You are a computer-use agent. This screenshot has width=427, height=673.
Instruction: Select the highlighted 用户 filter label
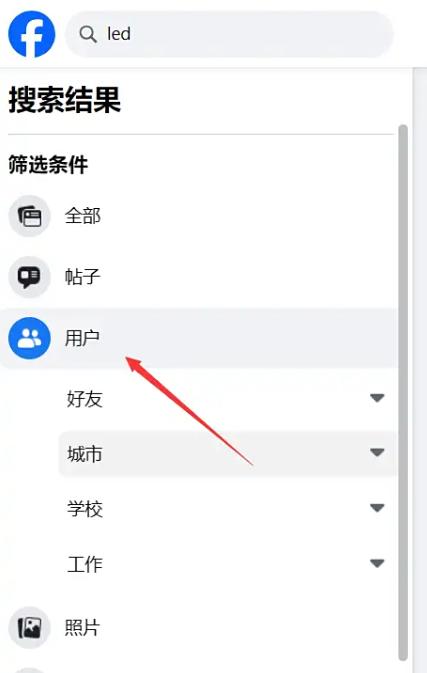click(82, 338)
